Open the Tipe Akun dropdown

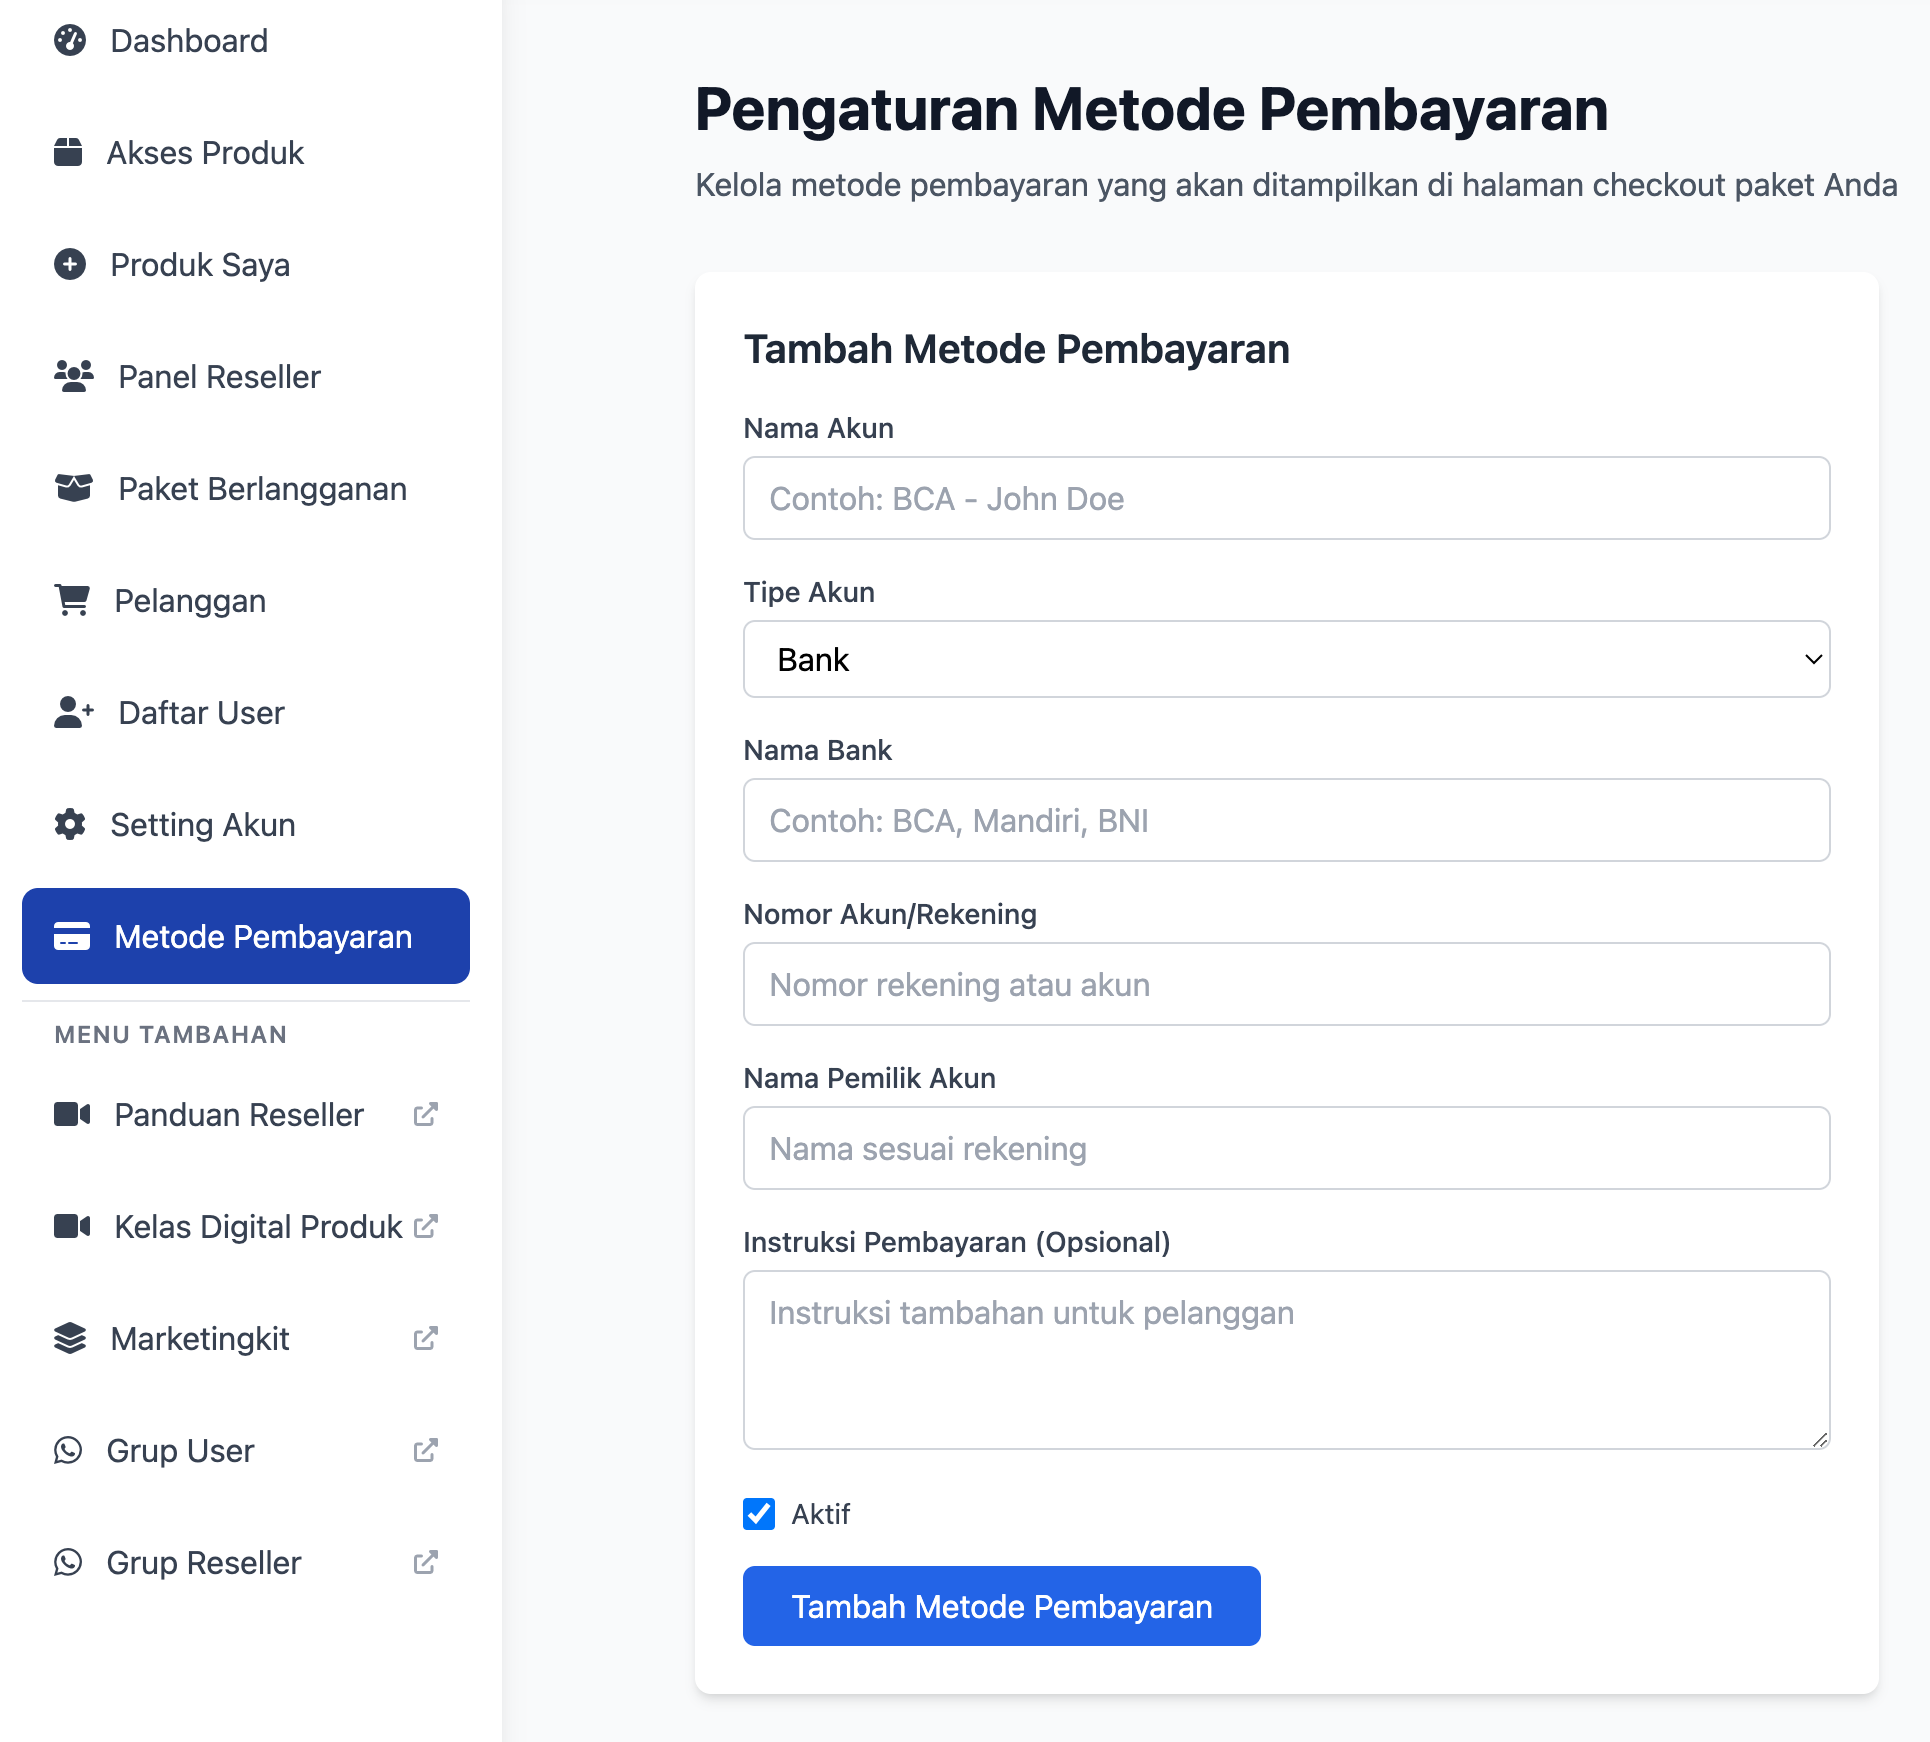click(1286, 660)
